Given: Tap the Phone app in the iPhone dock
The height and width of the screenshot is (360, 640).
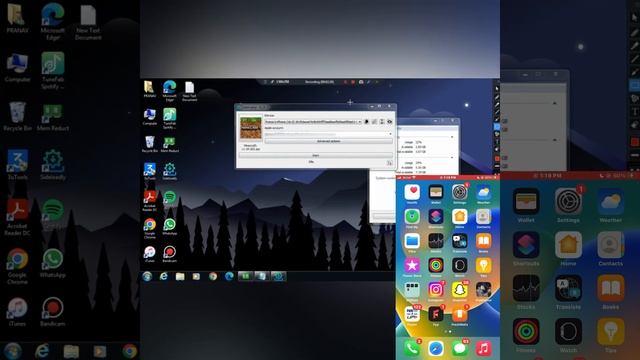Looking at the screenshot, I should (412, 349).
